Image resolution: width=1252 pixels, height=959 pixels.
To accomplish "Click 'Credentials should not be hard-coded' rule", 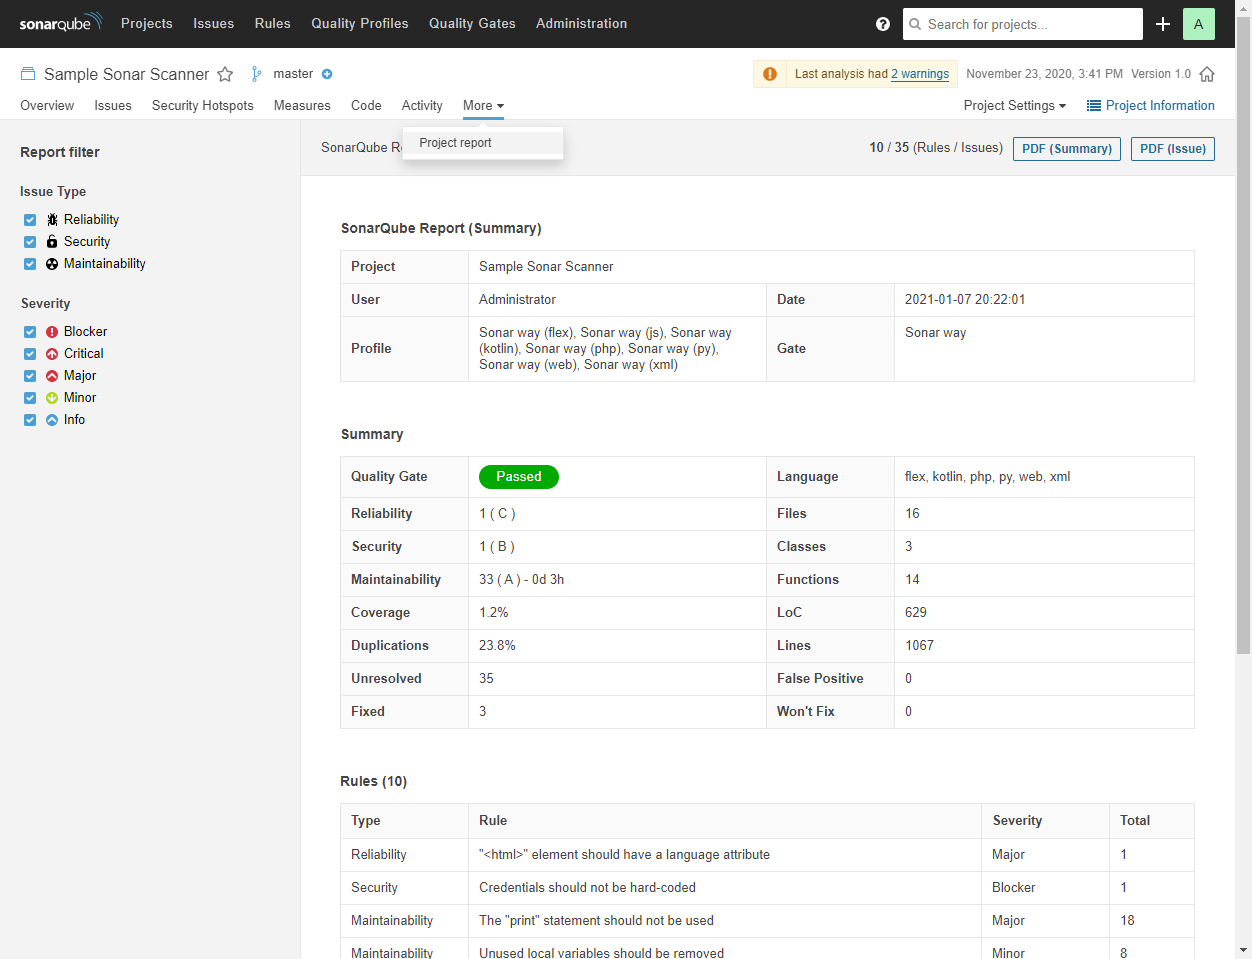I will [587, 888].
